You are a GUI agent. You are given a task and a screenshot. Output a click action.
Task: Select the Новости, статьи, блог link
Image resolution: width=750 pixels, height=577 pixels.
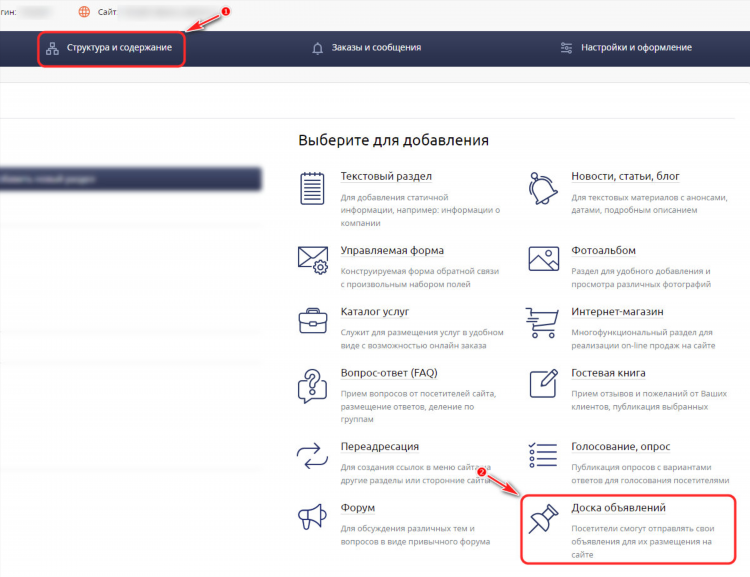625,177
